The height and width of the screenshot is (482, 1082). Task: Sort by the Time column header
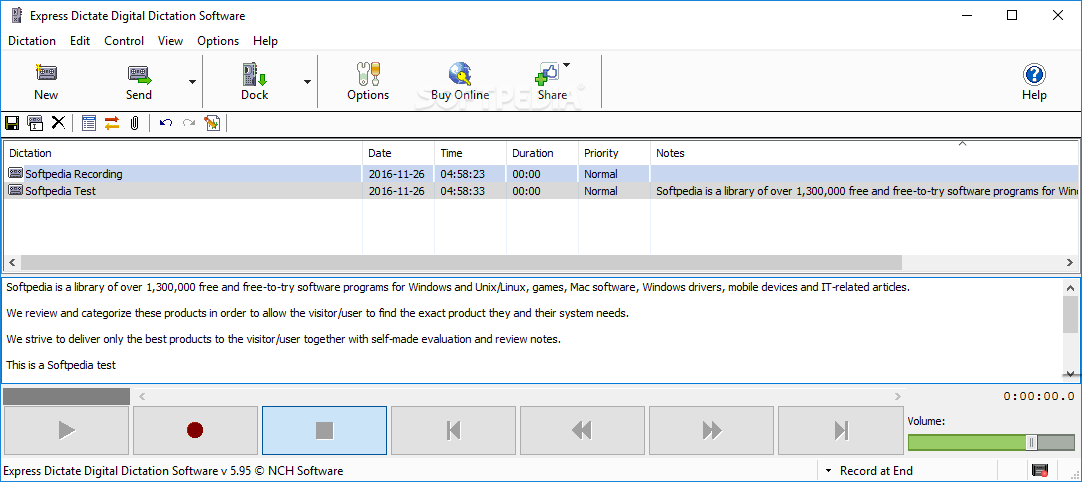tap(471, 153)
